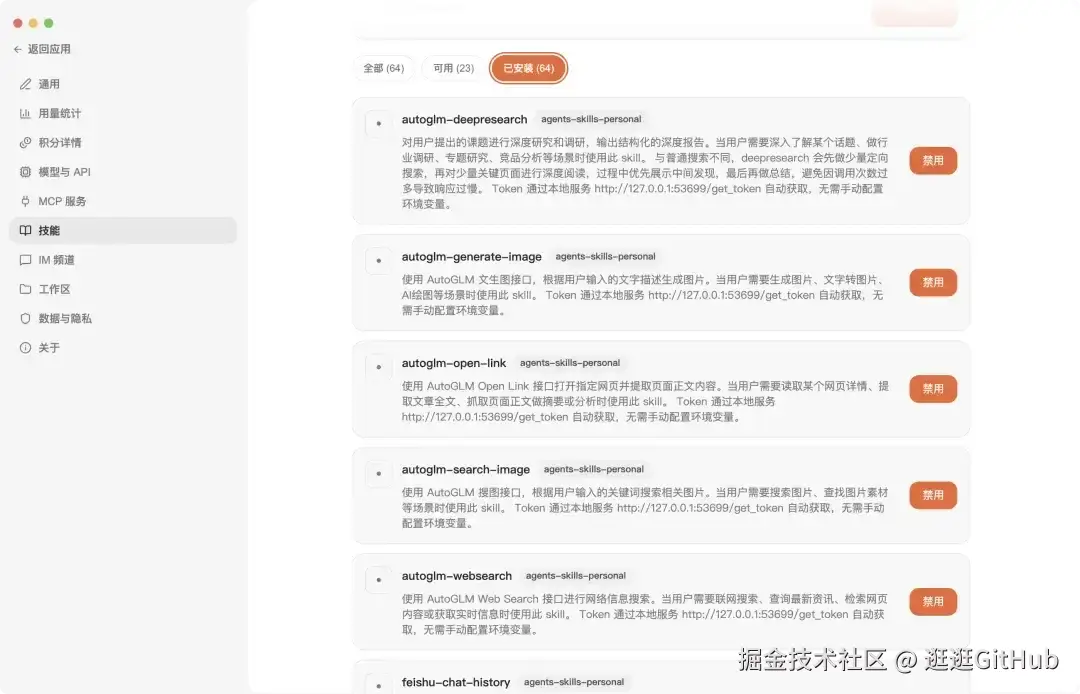The image size is (1080, 694).
Task: Click agents-skills-personal tag on autoglm-deepresearch
Action: (x=591, y=119)
